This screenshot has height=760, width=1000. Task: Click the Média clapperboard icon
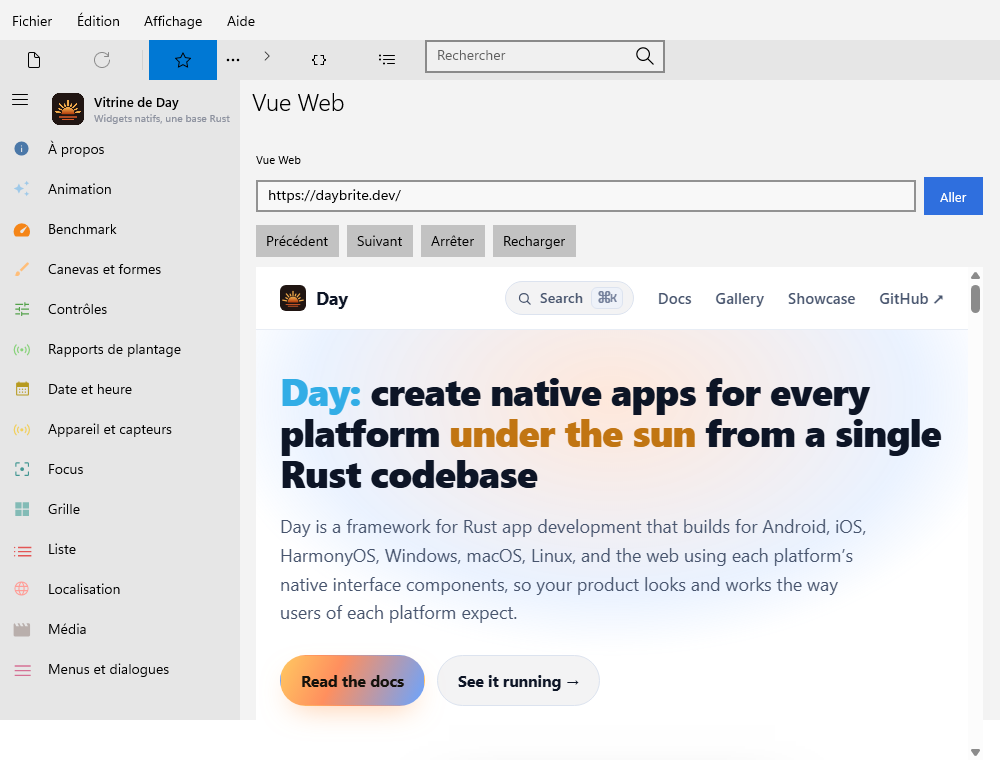click(22, 630)
